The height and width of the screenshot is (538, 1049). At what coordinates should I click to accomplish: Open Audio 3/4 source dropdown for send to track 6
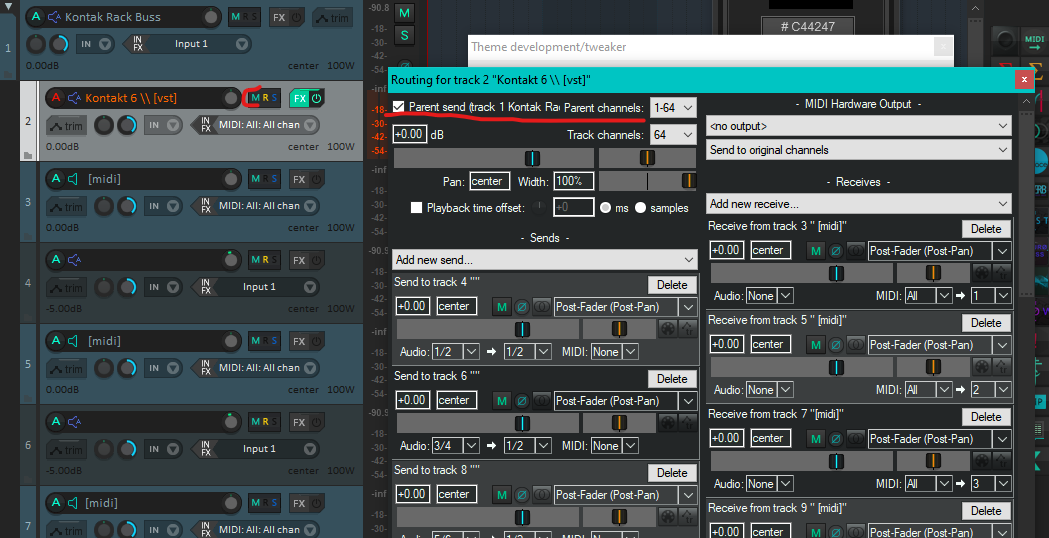point(456,445)
